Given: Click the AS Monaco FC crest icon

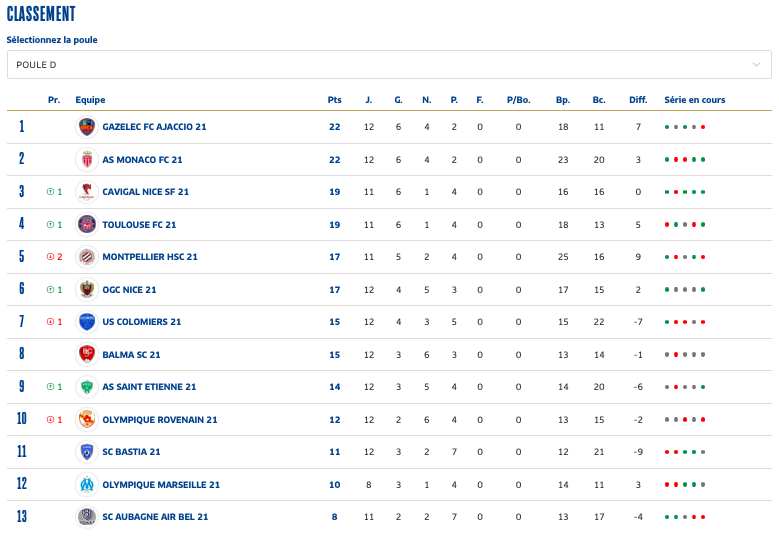Looking at the screenshot, I should (x=87, y=160).
